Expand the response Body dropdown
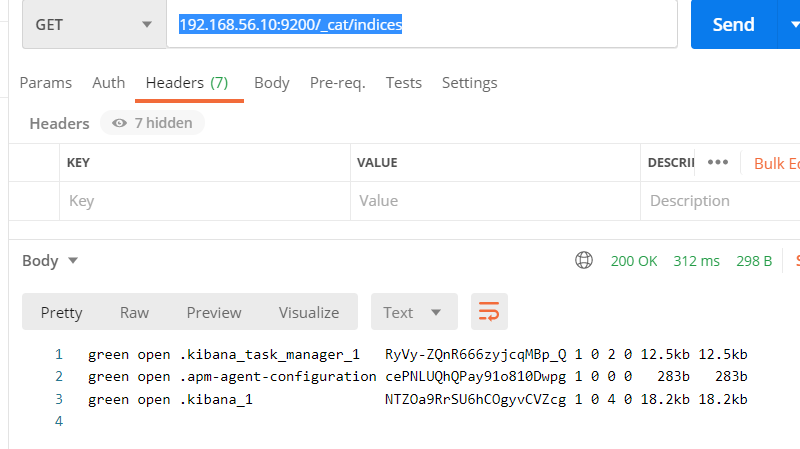 coord(49,261)
